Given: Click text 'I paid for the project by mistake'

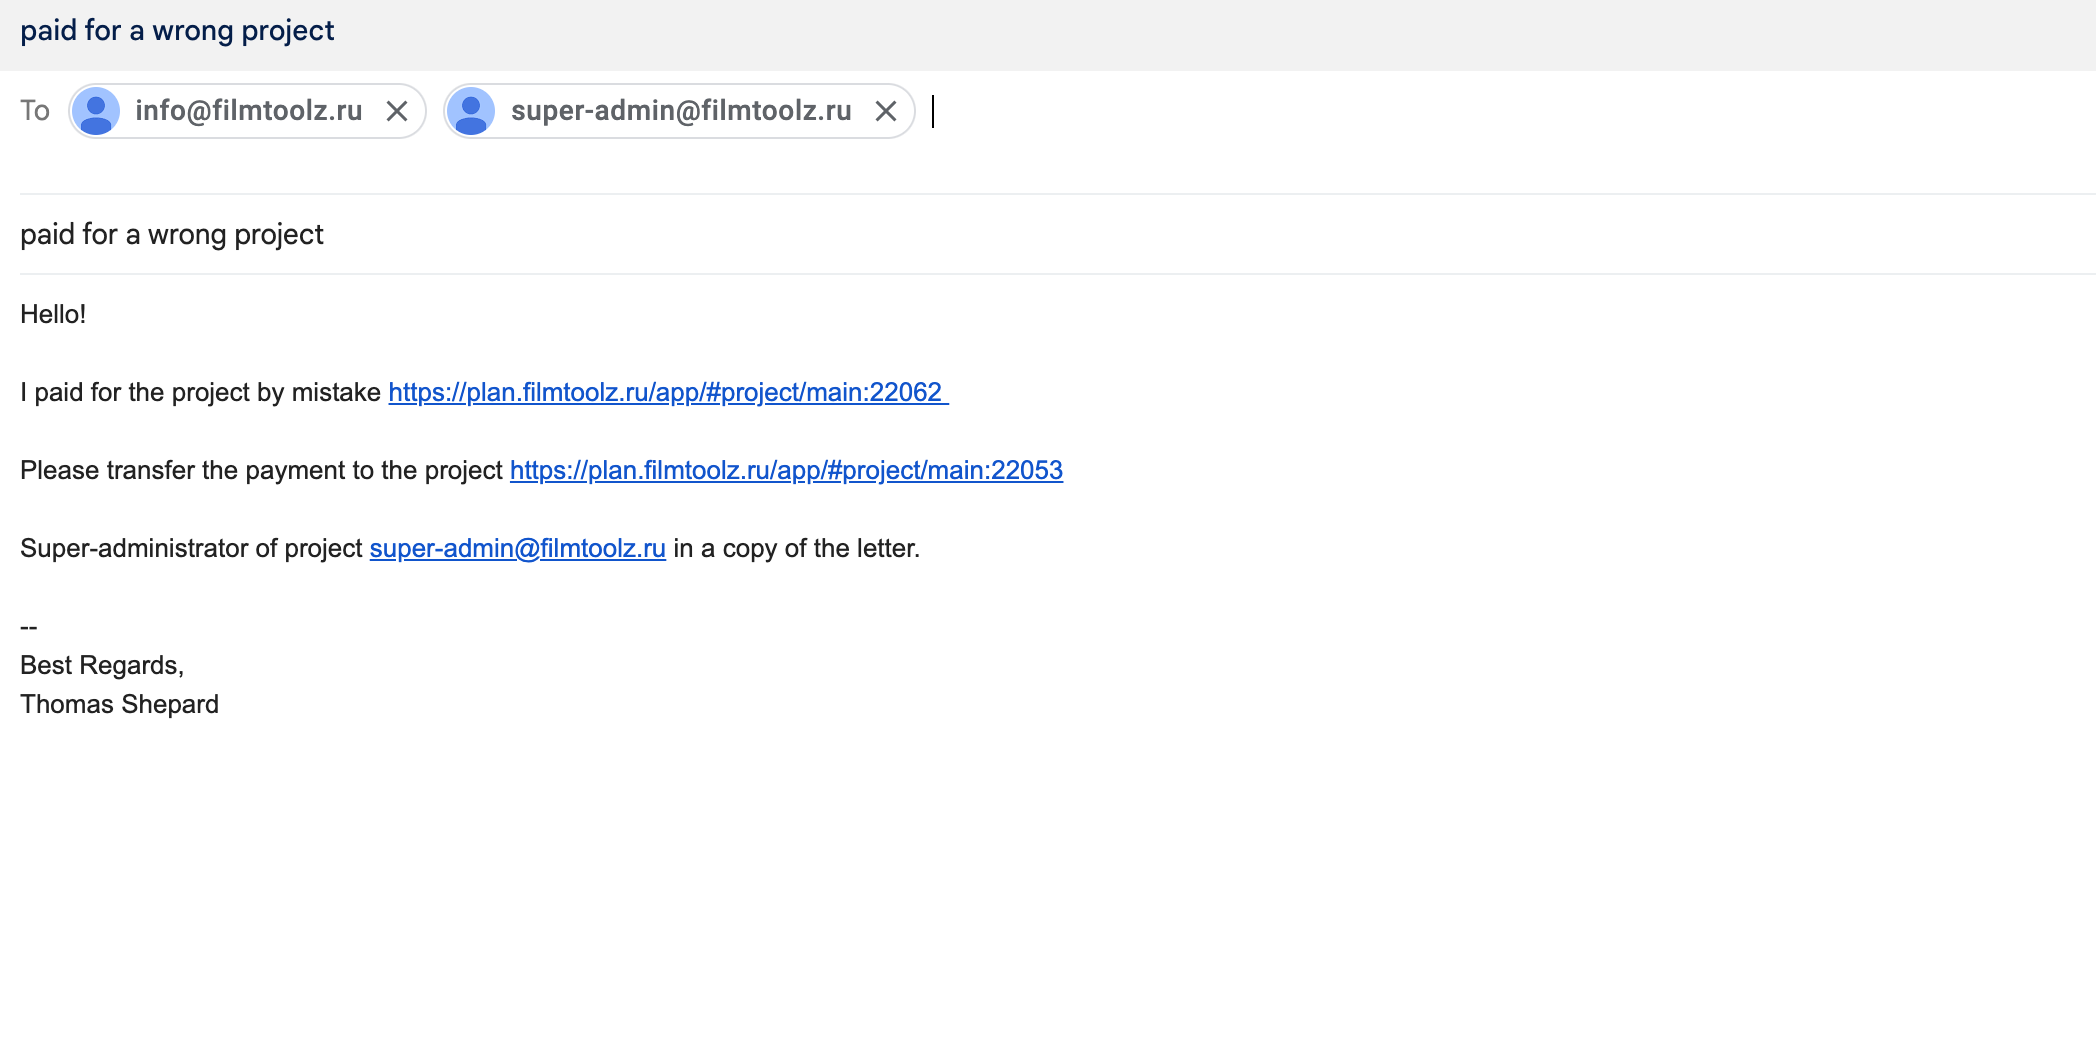Looking at the screenshot, I should [200, 392].
